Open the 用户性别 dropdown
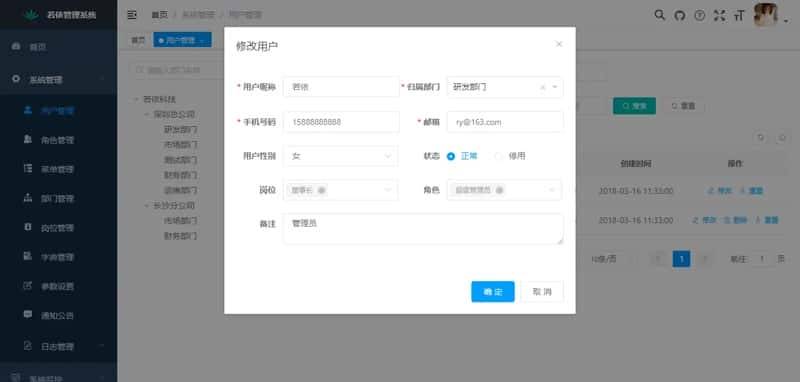Image resolution: width=800 pixels, height=382 pixels. click(340, 156)
